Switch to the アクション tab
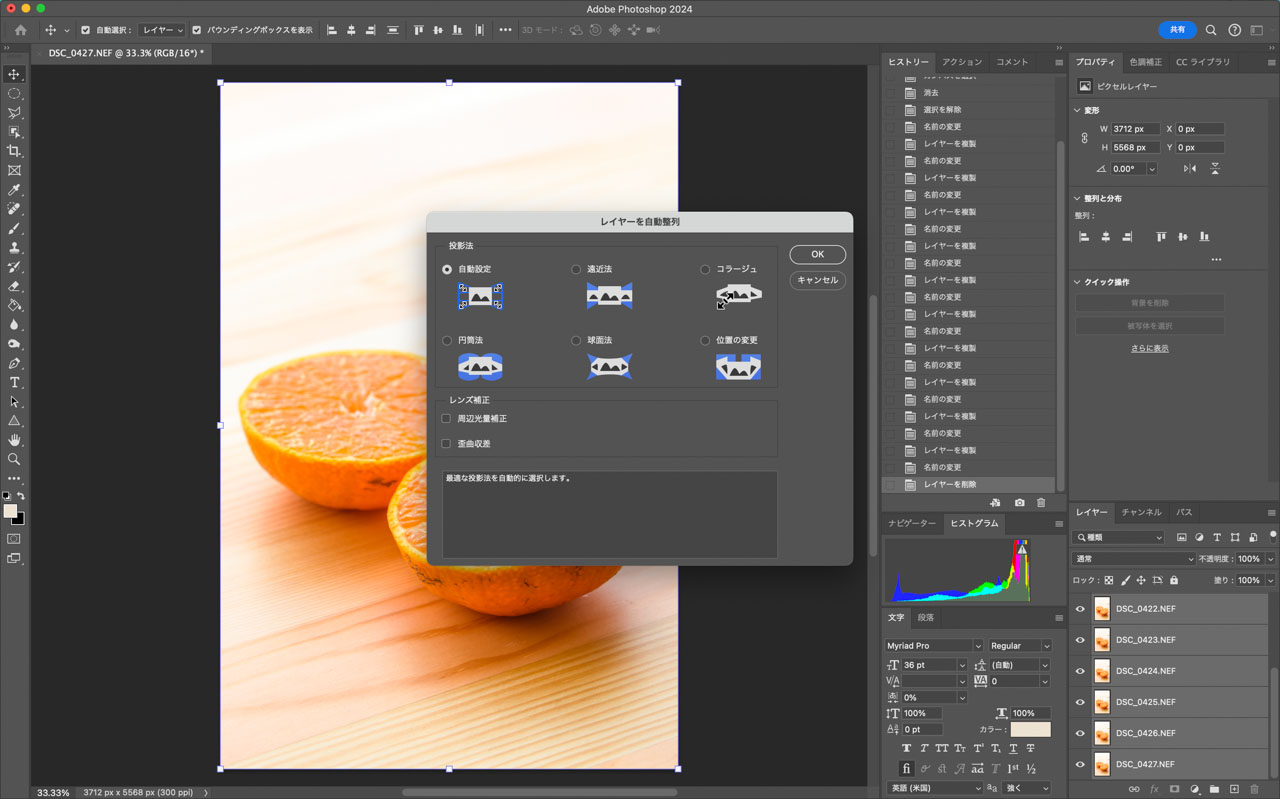The height and width of the screenshot is (799, 1280). click(x=962, y=62)
